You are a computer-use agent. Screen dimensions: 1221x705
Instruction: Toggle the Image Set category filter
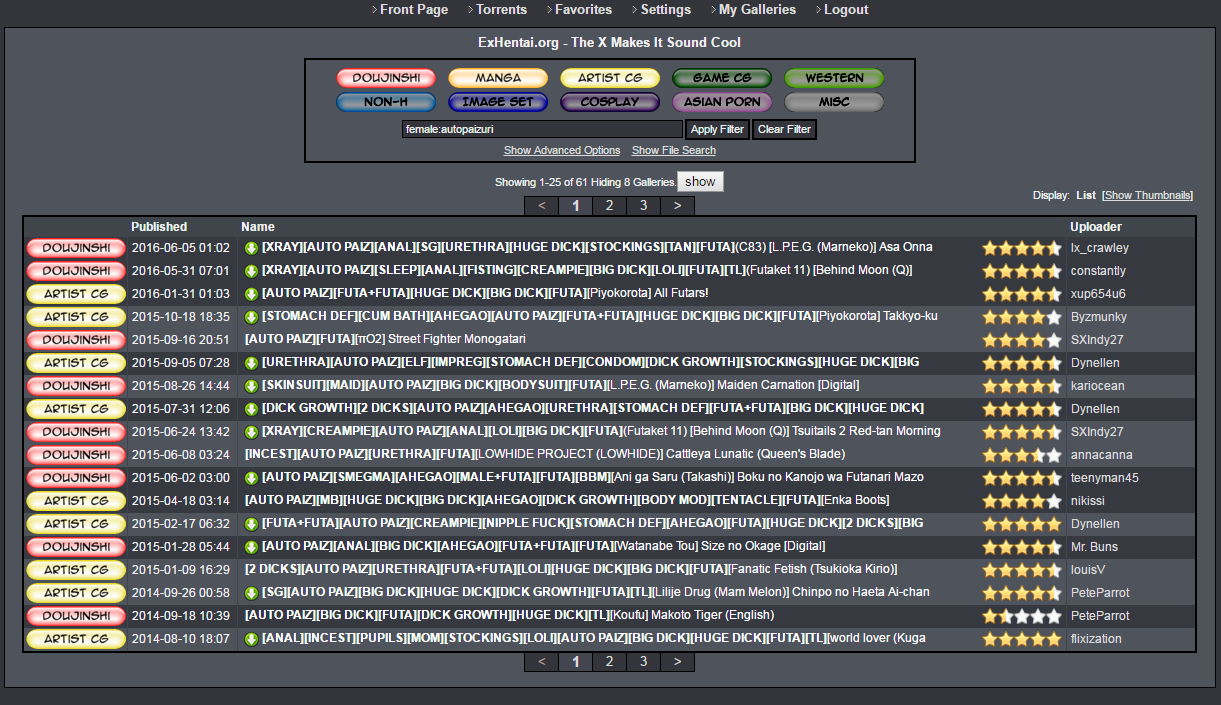point(498,102)
